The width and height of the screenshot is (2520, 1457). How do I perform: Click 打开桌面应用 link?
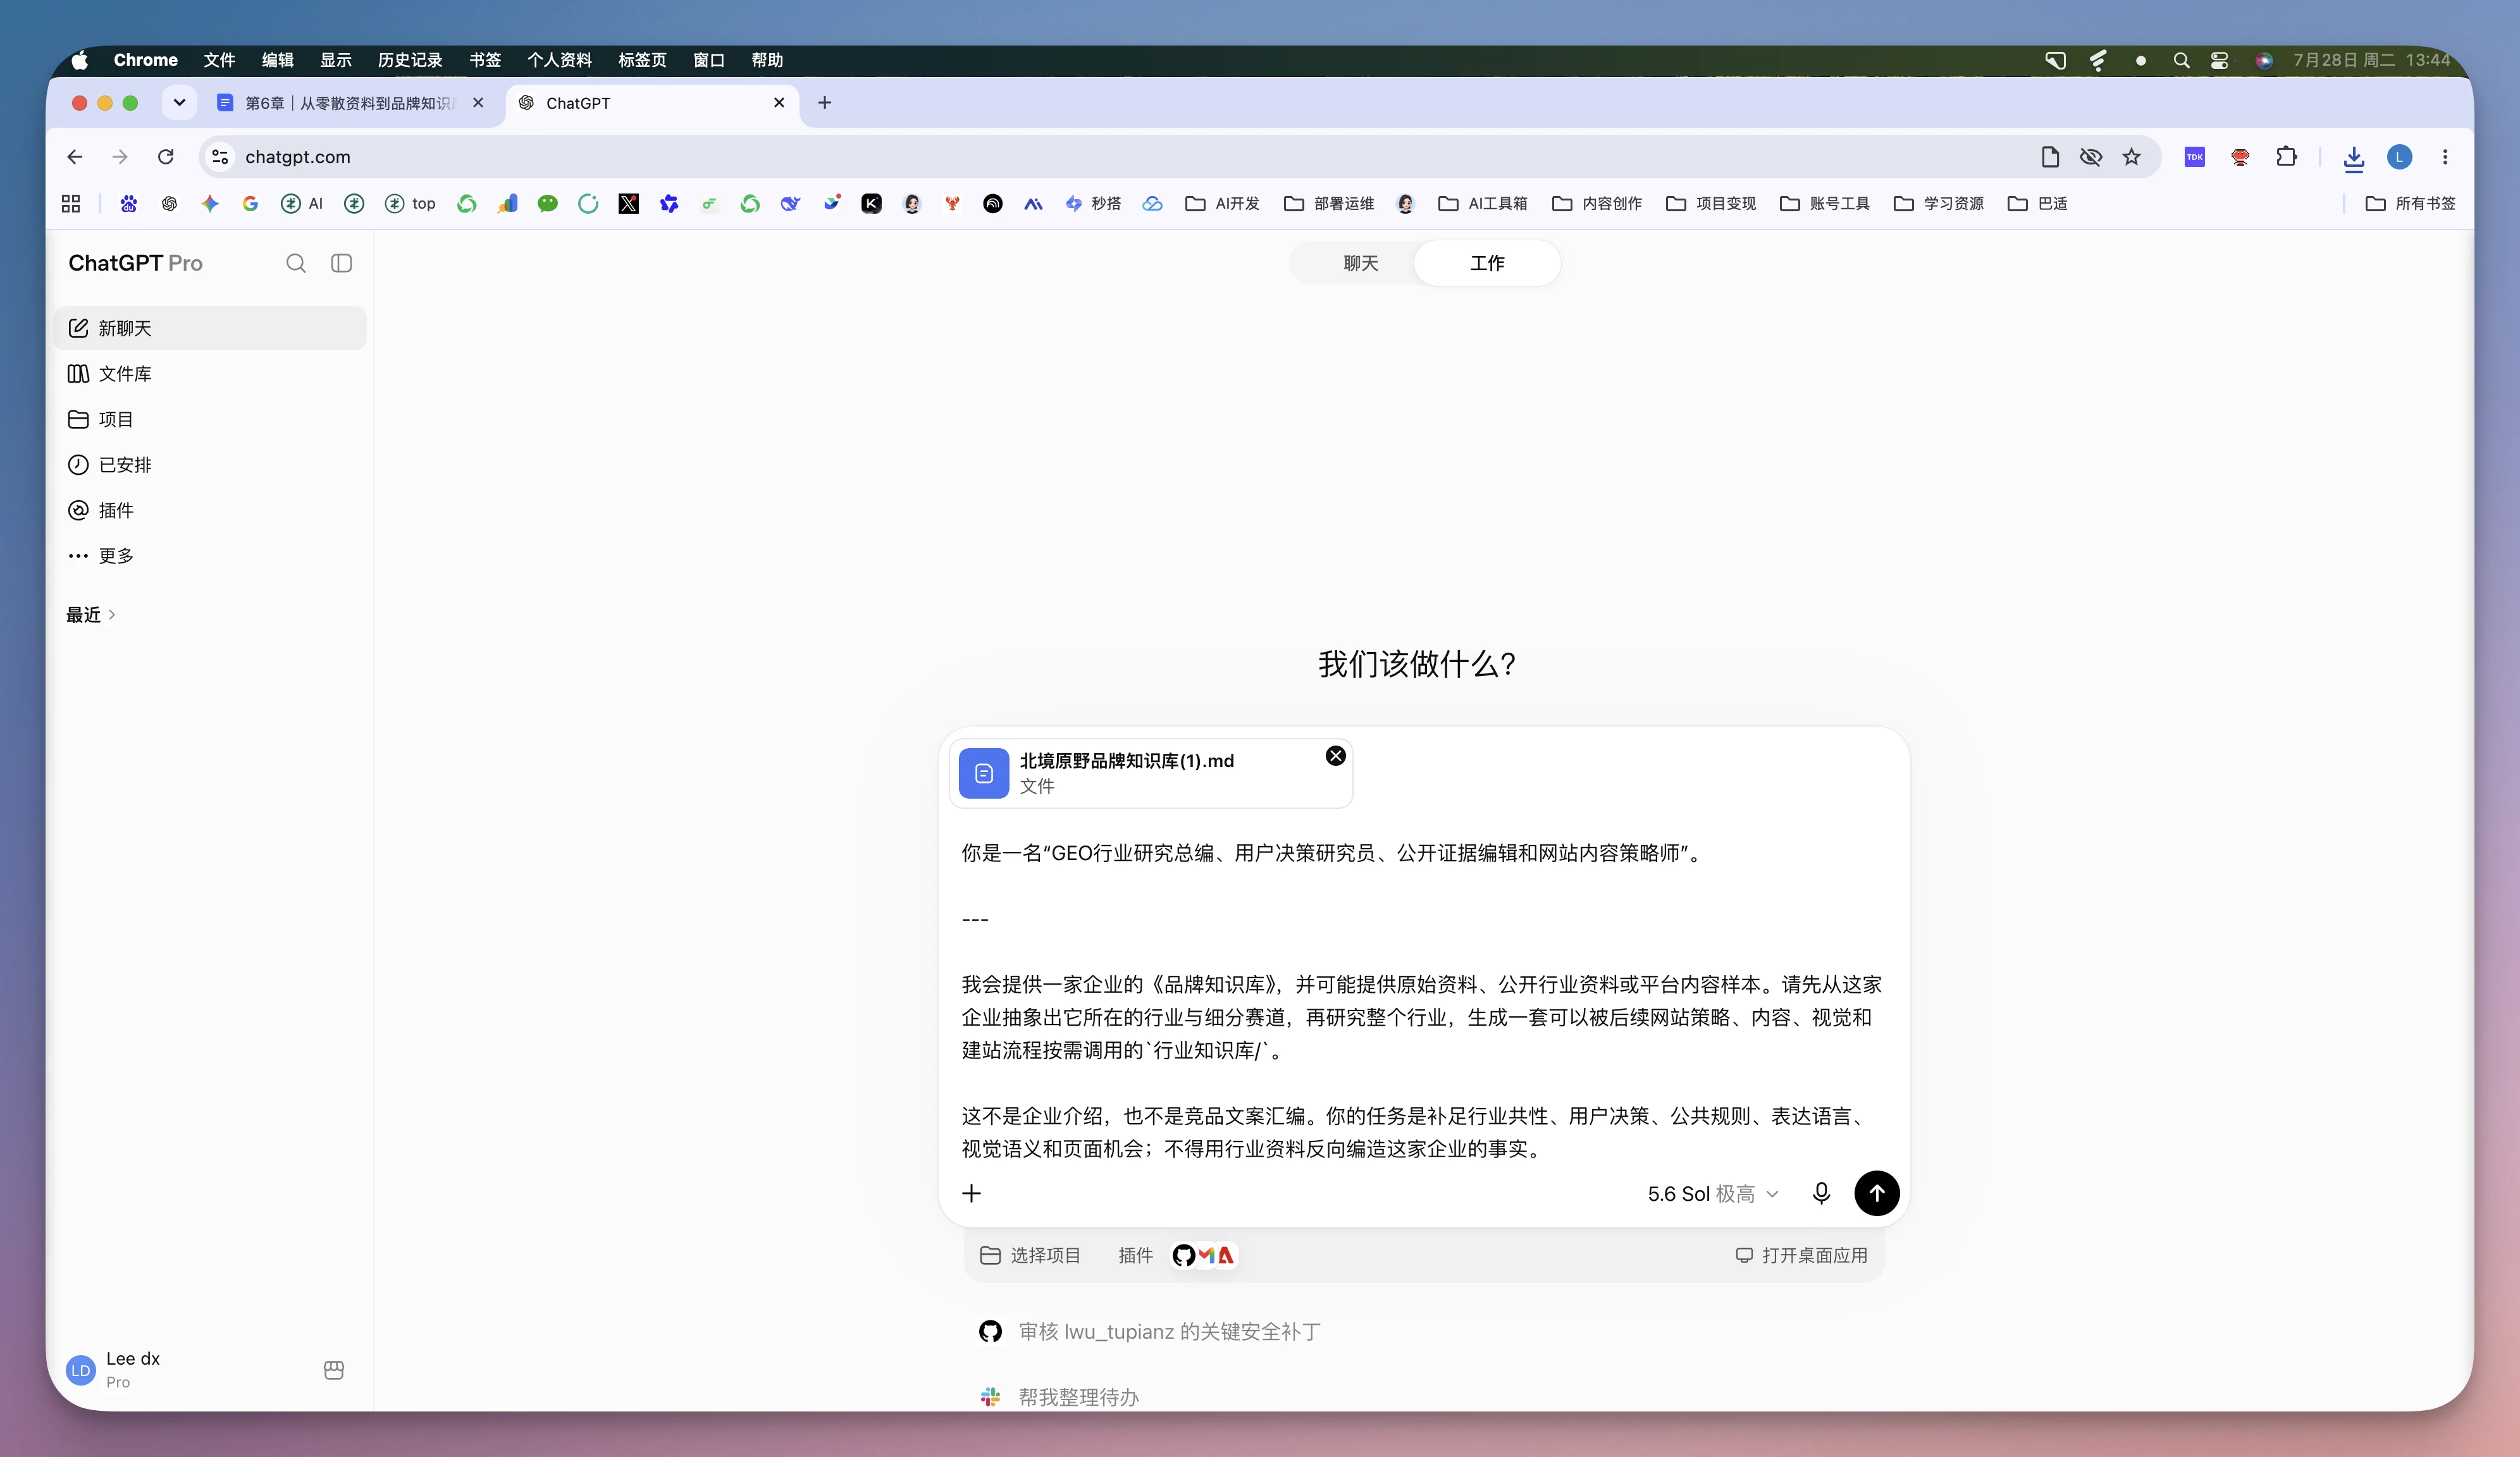1801,1255
